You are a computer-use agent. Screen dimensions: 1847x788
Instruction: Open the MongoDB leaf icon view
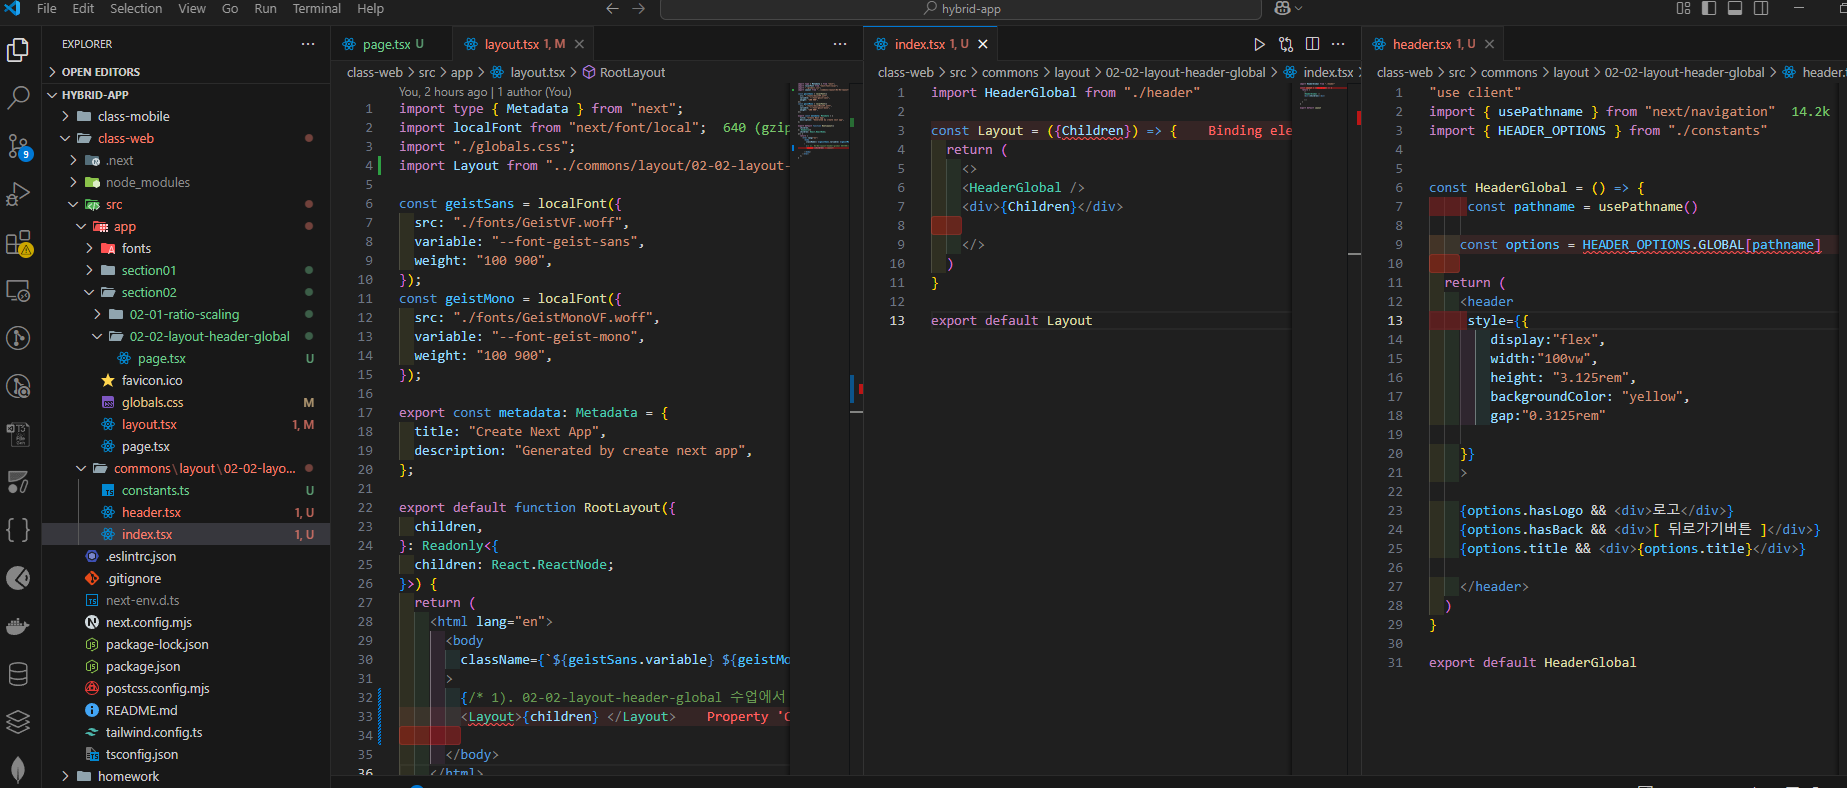pyautogui.click(x=18, y=770)
